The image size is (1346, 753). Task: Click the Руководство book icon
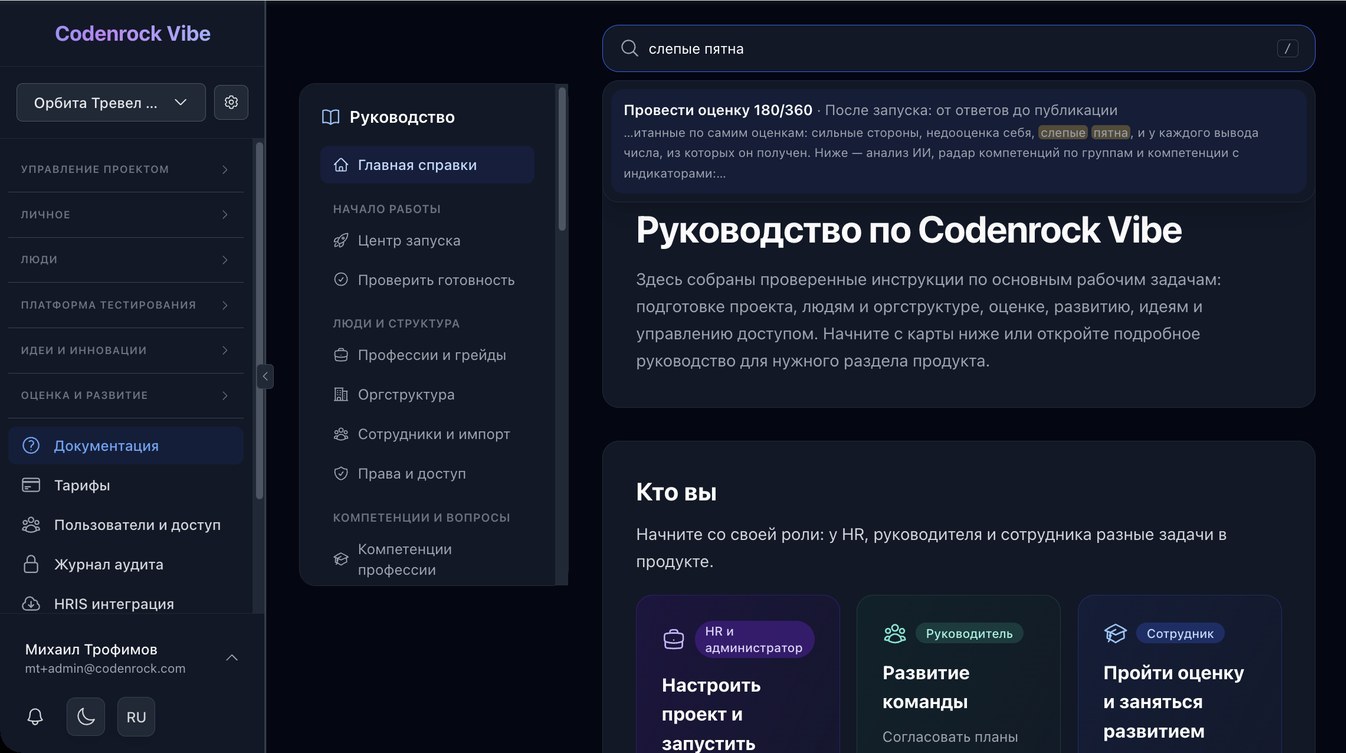tap(331, 117)
